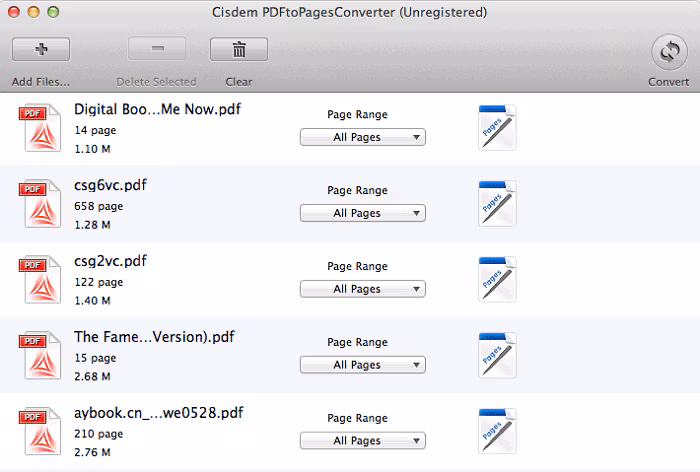Click the 'Convert' label

668,82
